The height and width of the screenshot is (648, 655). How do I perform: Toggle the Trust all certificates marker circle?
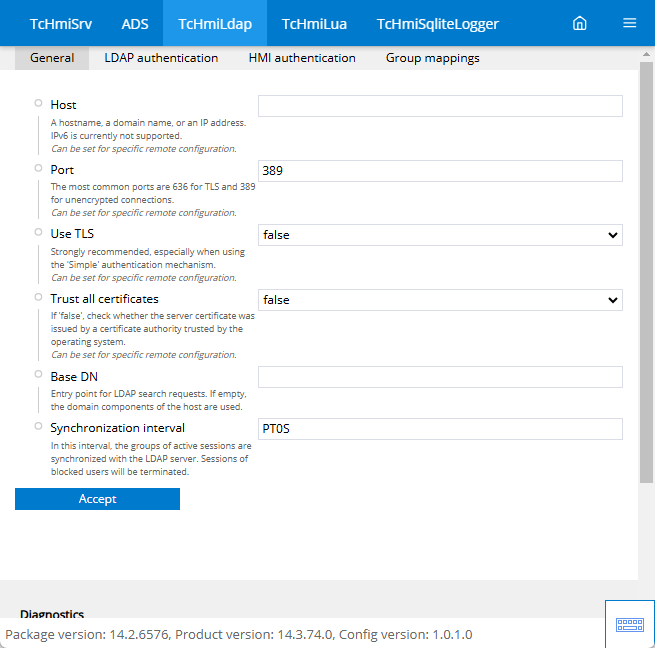(x=38, y=297)
